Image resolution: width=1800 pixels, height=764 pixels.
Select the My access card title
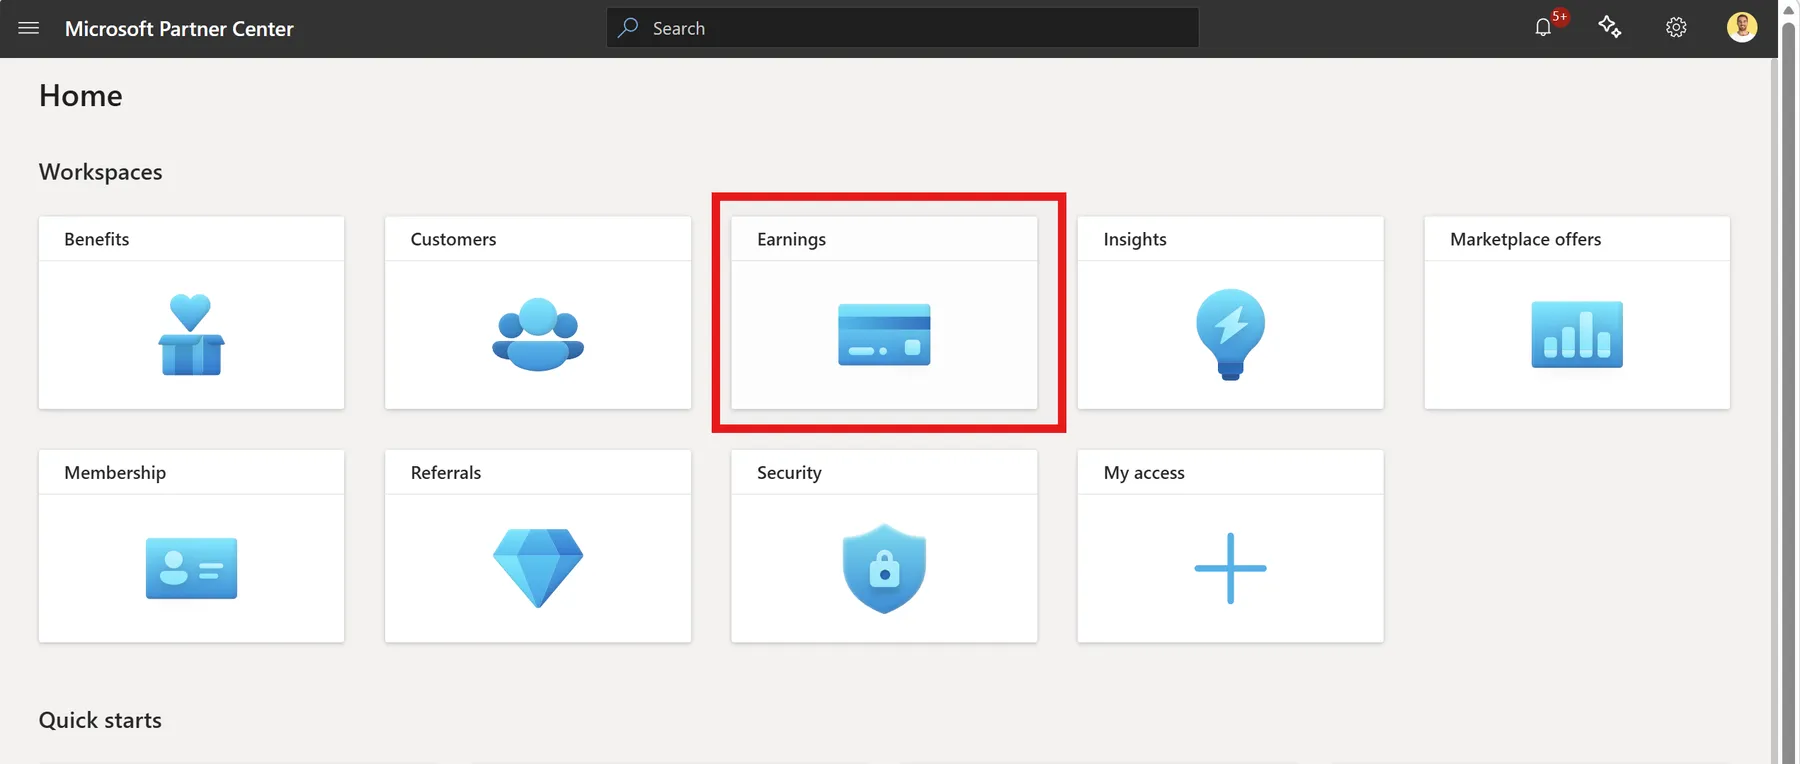[1144, 473]
